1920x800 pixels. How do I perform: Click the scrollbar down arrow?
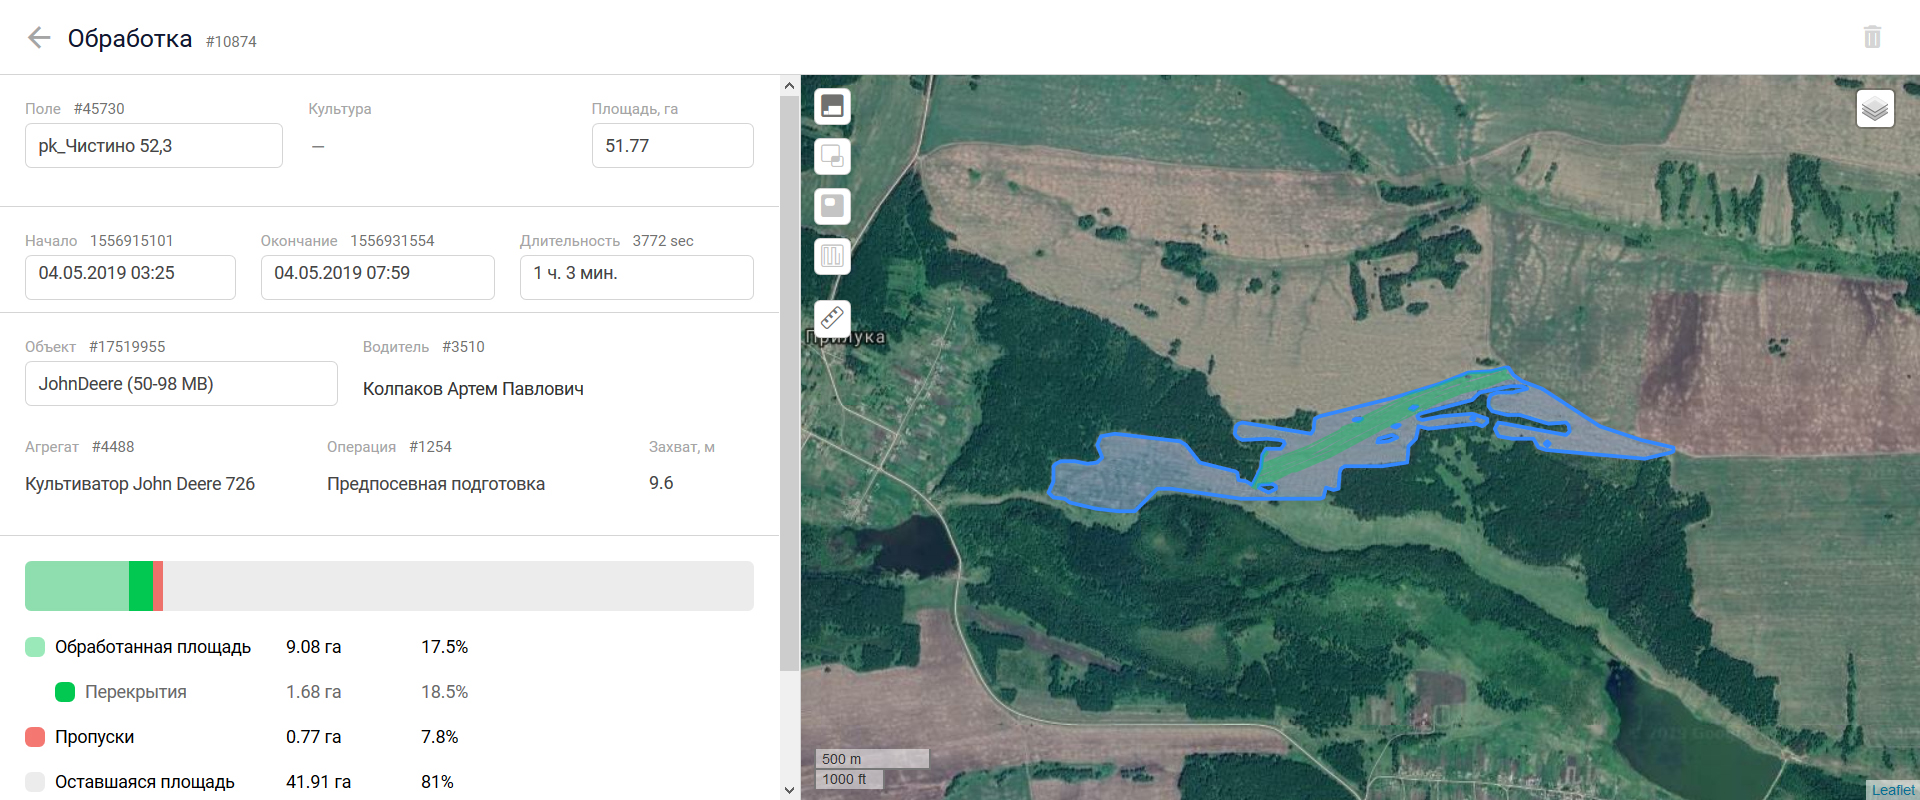(789, 790)
